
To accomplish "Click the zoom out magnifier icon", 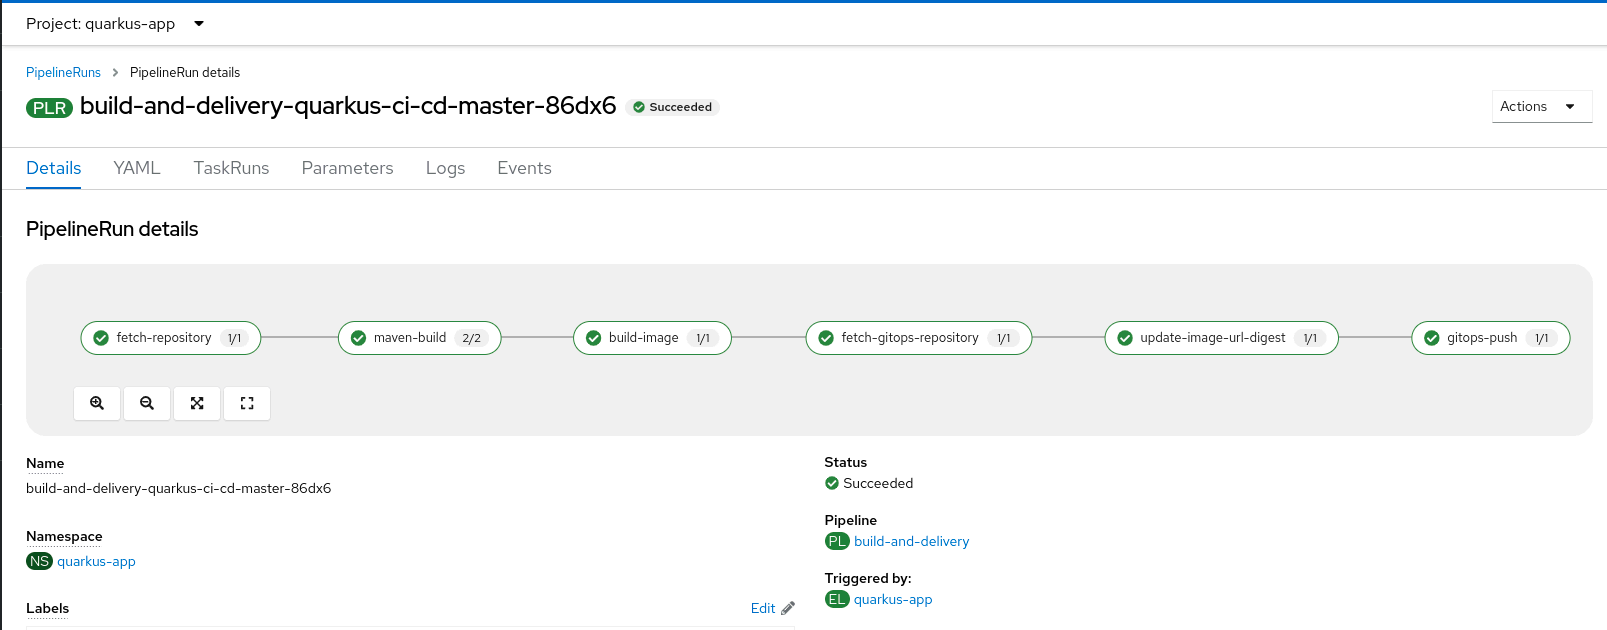I will pos(147,403).
